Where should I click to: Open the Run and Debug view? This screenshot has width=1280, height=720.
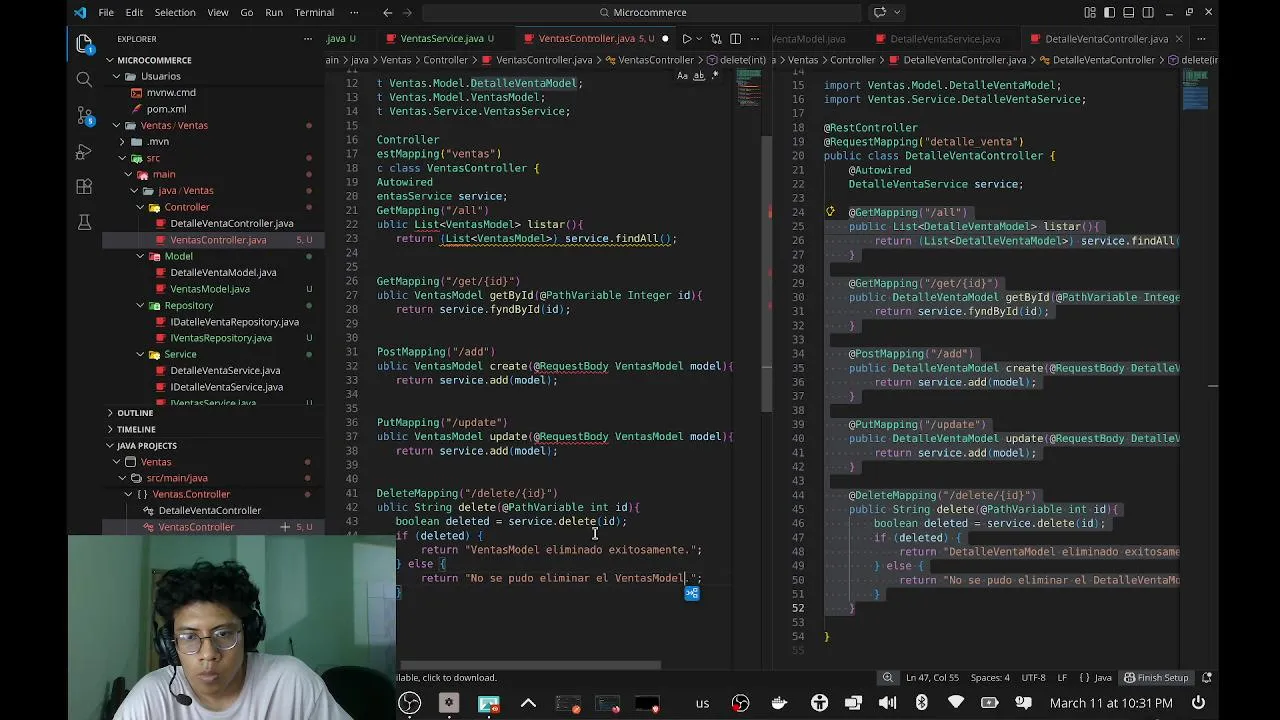click(84, 151)
